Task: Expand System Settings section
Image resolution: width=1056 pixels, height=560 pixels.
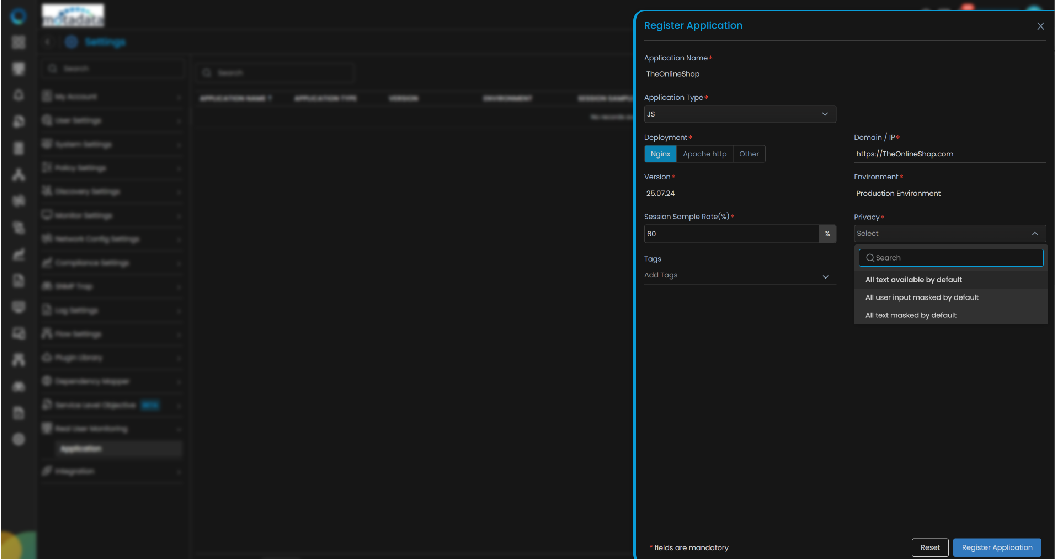Action: 112,145
